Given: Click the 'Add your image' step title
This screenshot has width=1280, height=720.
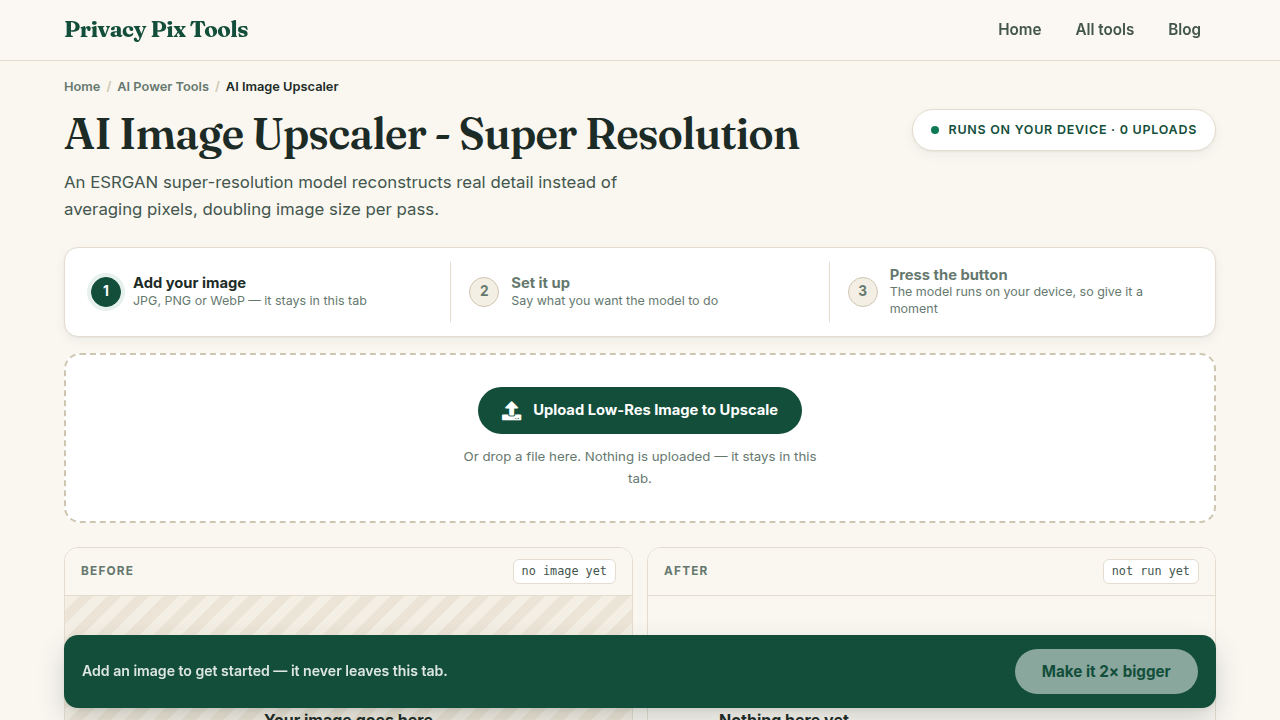Looking at the screenshot, I should click(189, 283).
